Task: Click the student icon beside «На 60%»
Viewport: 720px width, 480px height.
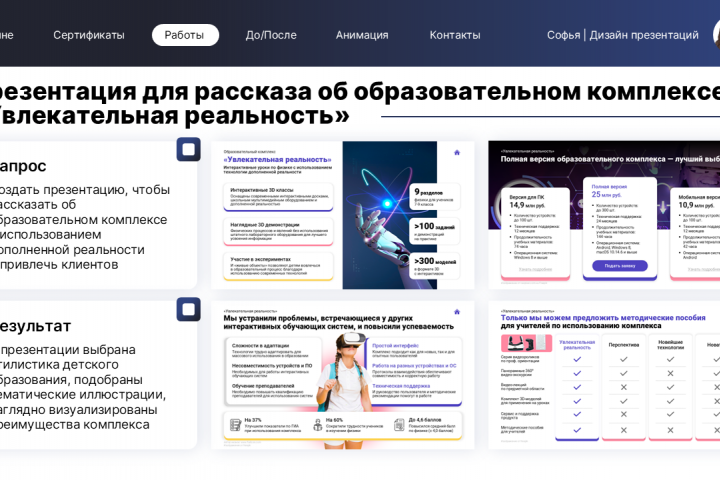Action: click(318, 425)
